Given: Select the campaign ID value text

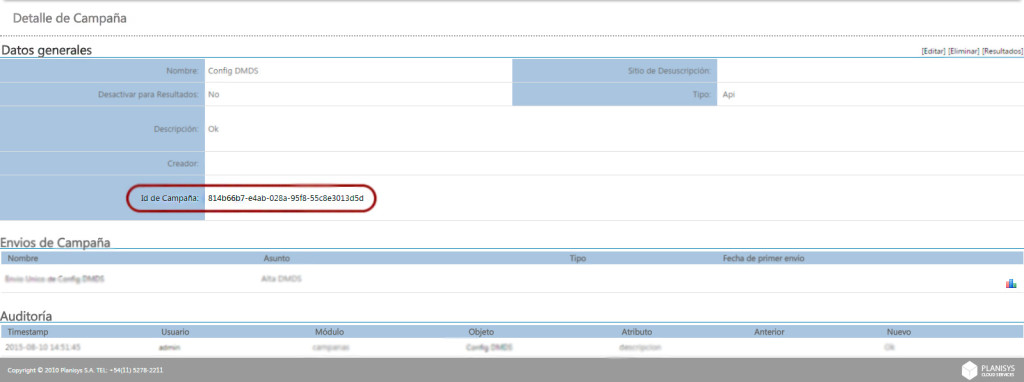Looking at the screenshot, I should (x=285, y=197).
